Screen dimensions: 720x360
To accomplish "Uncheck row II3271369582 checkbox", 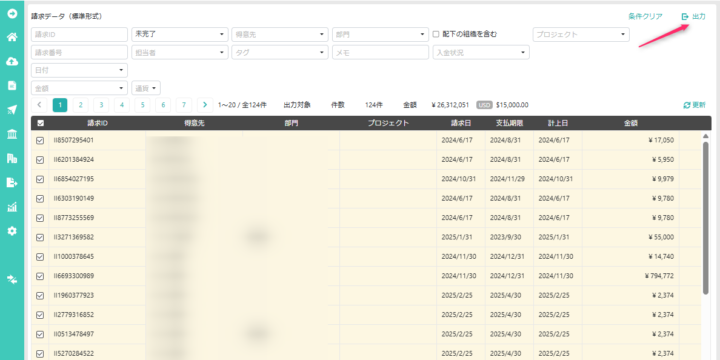I will [40, 237].
